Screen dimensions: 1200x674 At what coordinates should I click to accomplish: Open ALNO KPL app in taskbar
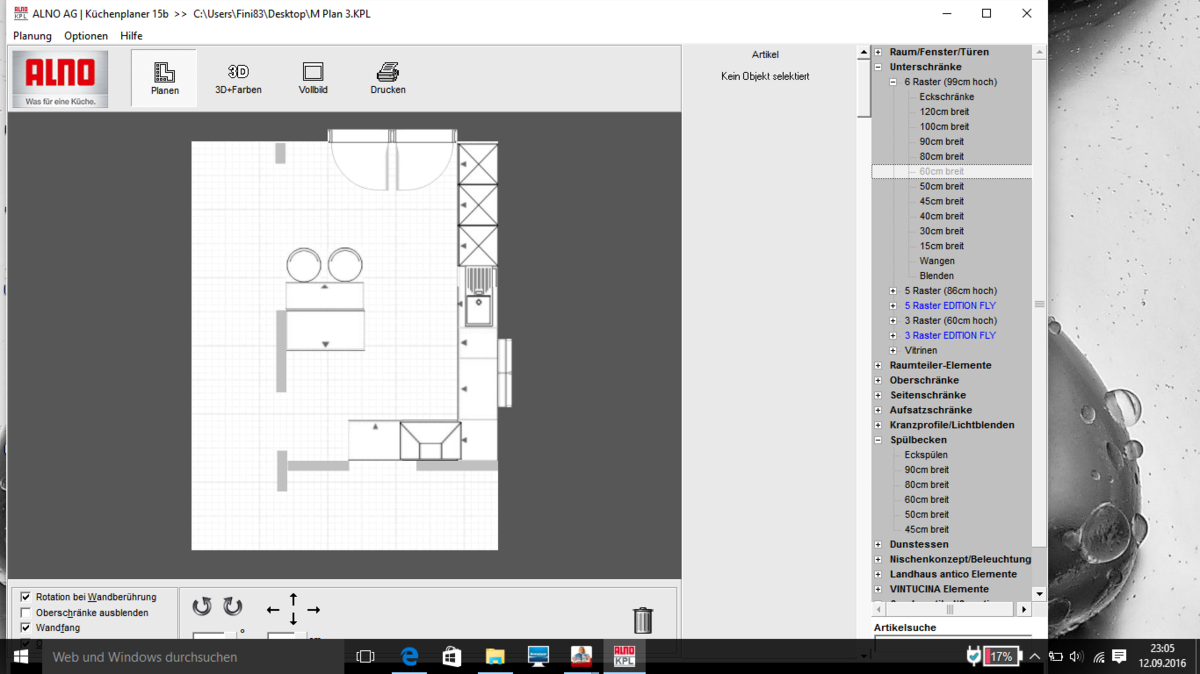(x=624, y=656)
